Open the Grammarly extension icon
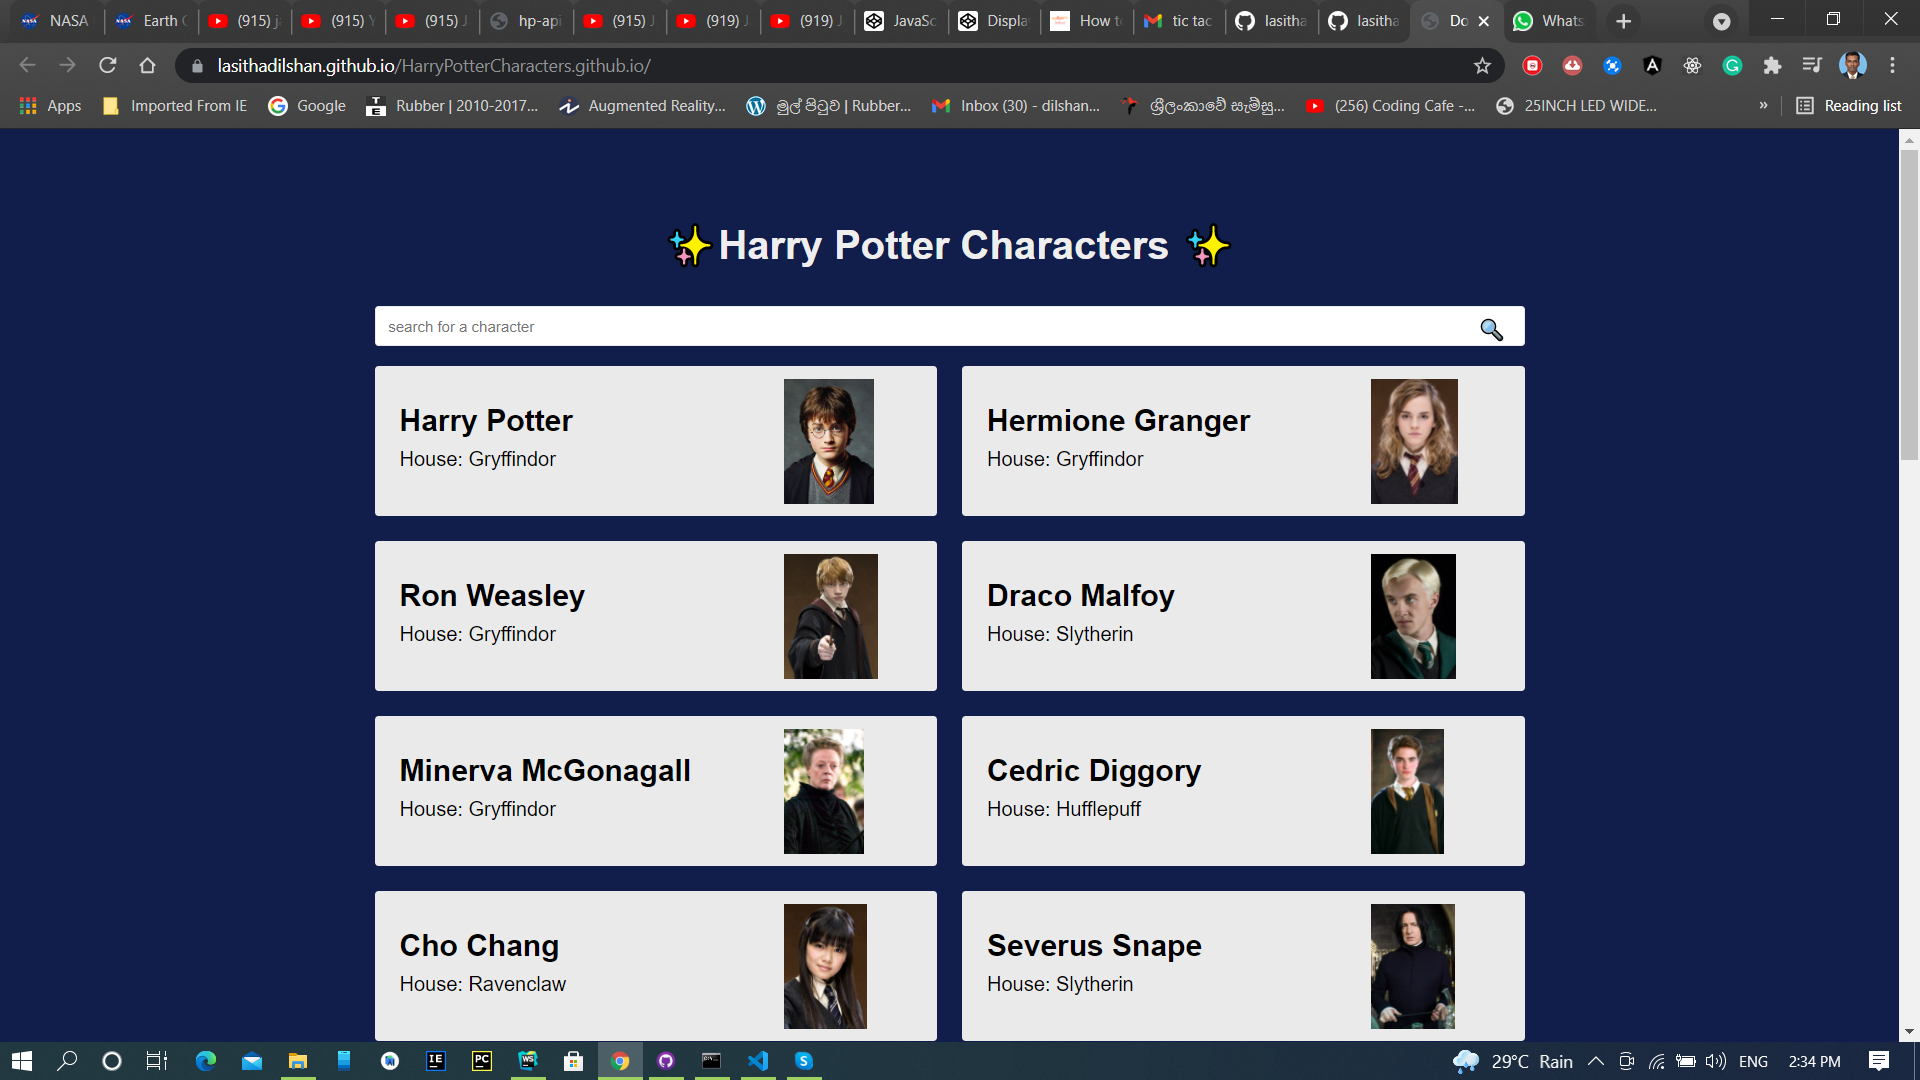The width and height of the screenshot is (1920, 1080). [1733, 65]
